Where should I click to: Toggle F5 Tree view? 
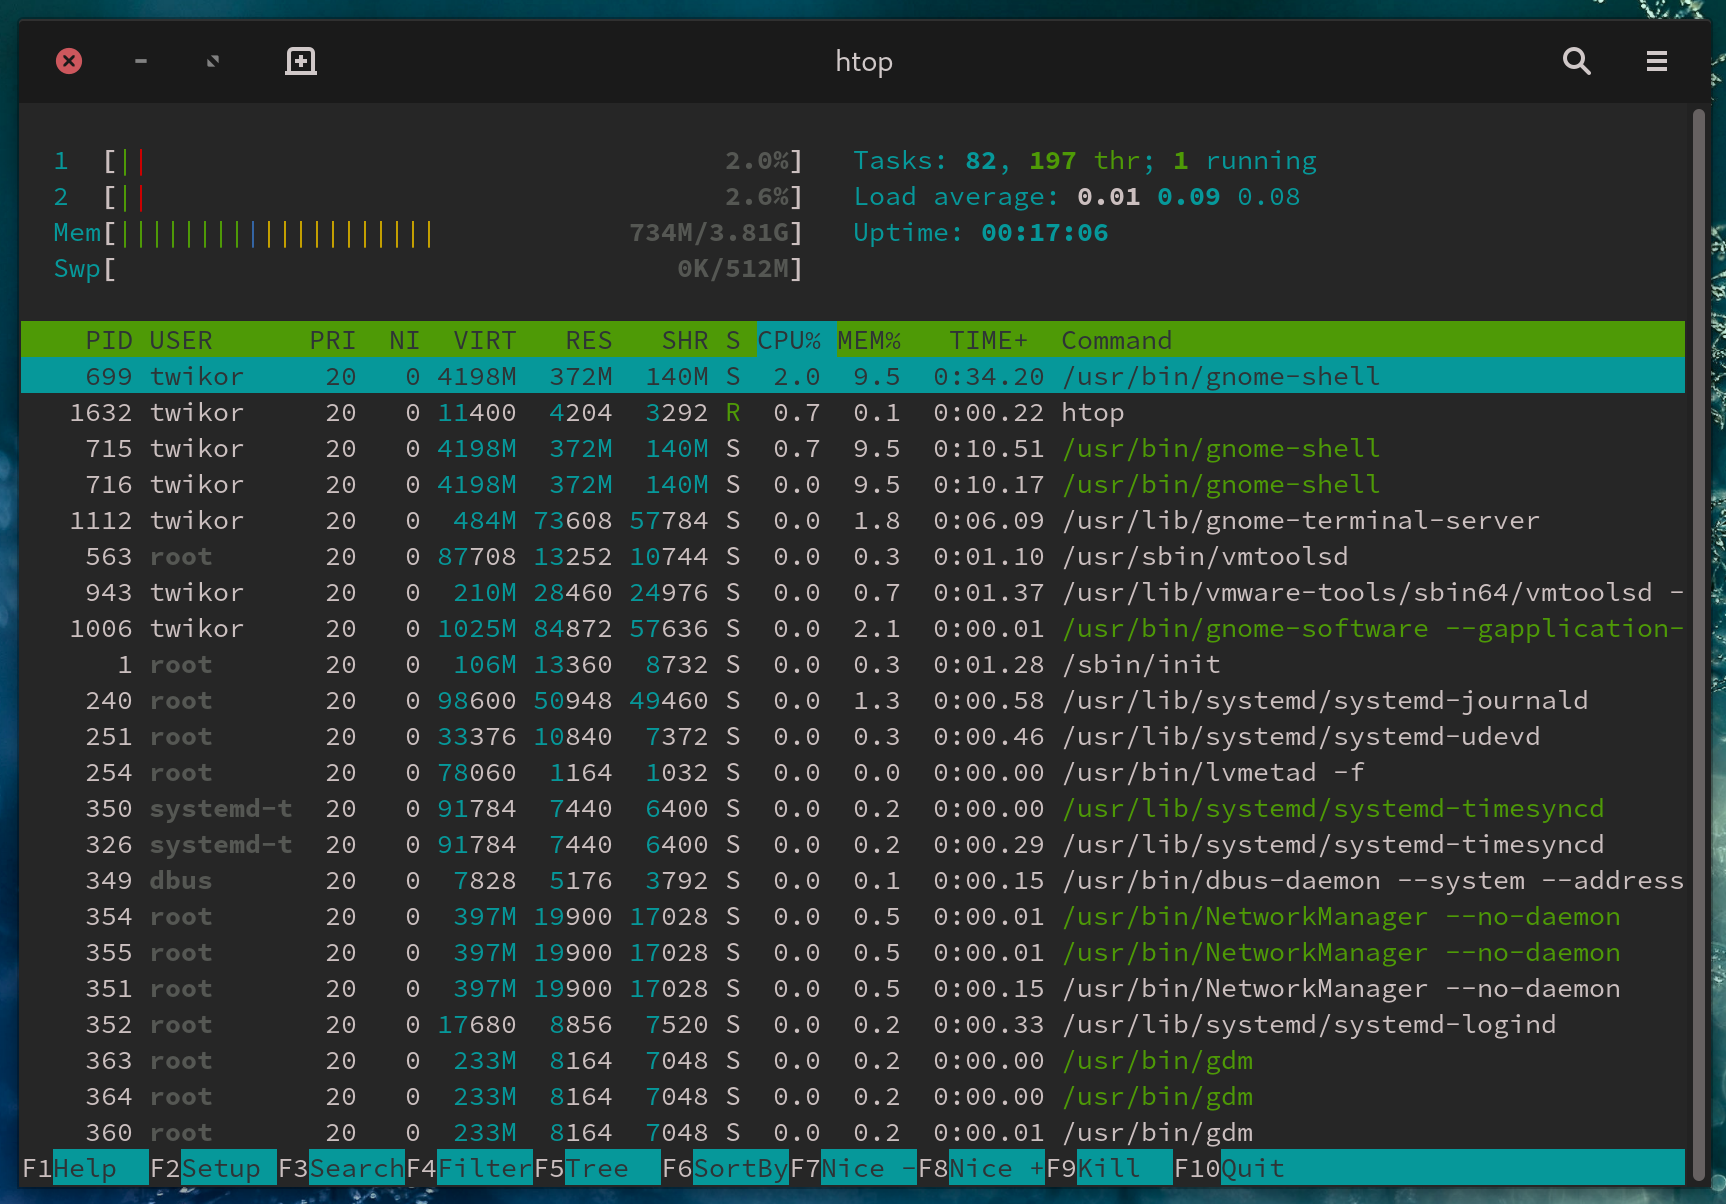point(596,1168)
